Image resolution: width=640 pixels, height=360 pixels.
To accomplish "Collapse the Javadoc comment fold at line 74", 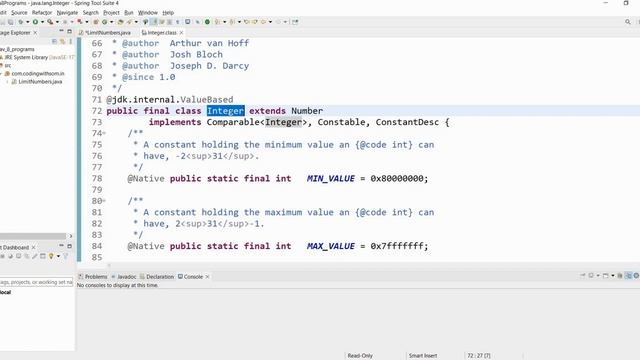I will tap(104, 133).
